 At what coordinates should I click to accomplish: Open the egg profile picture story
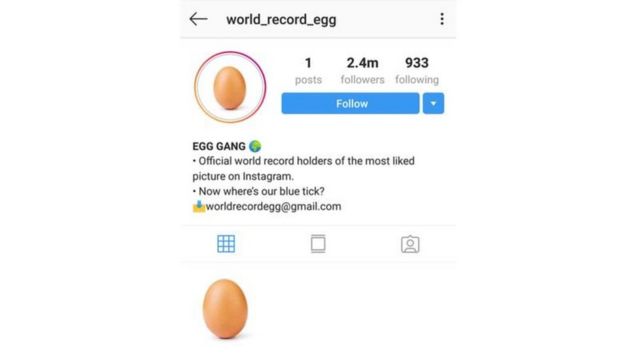click(230, 87)
